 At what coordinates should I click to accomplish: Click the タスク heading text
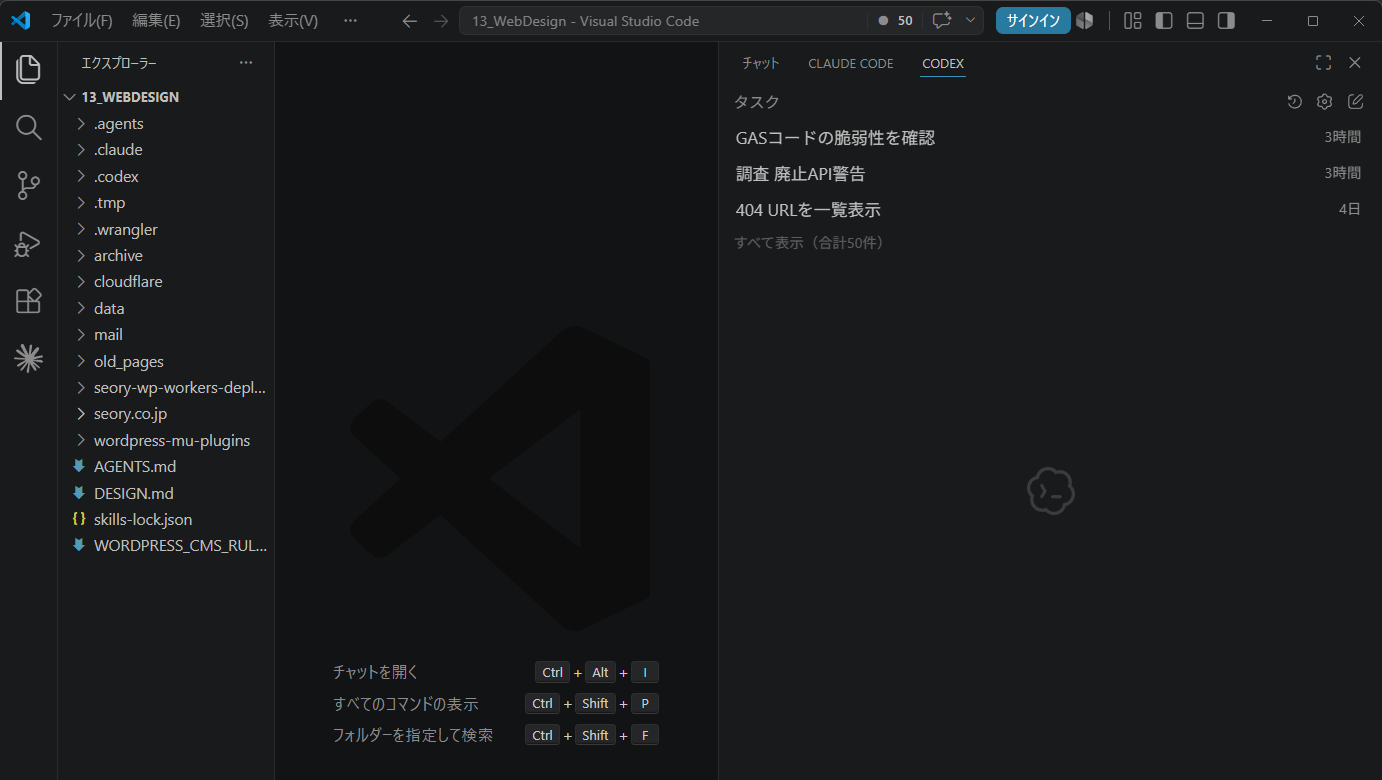click(x=757, y=102)
